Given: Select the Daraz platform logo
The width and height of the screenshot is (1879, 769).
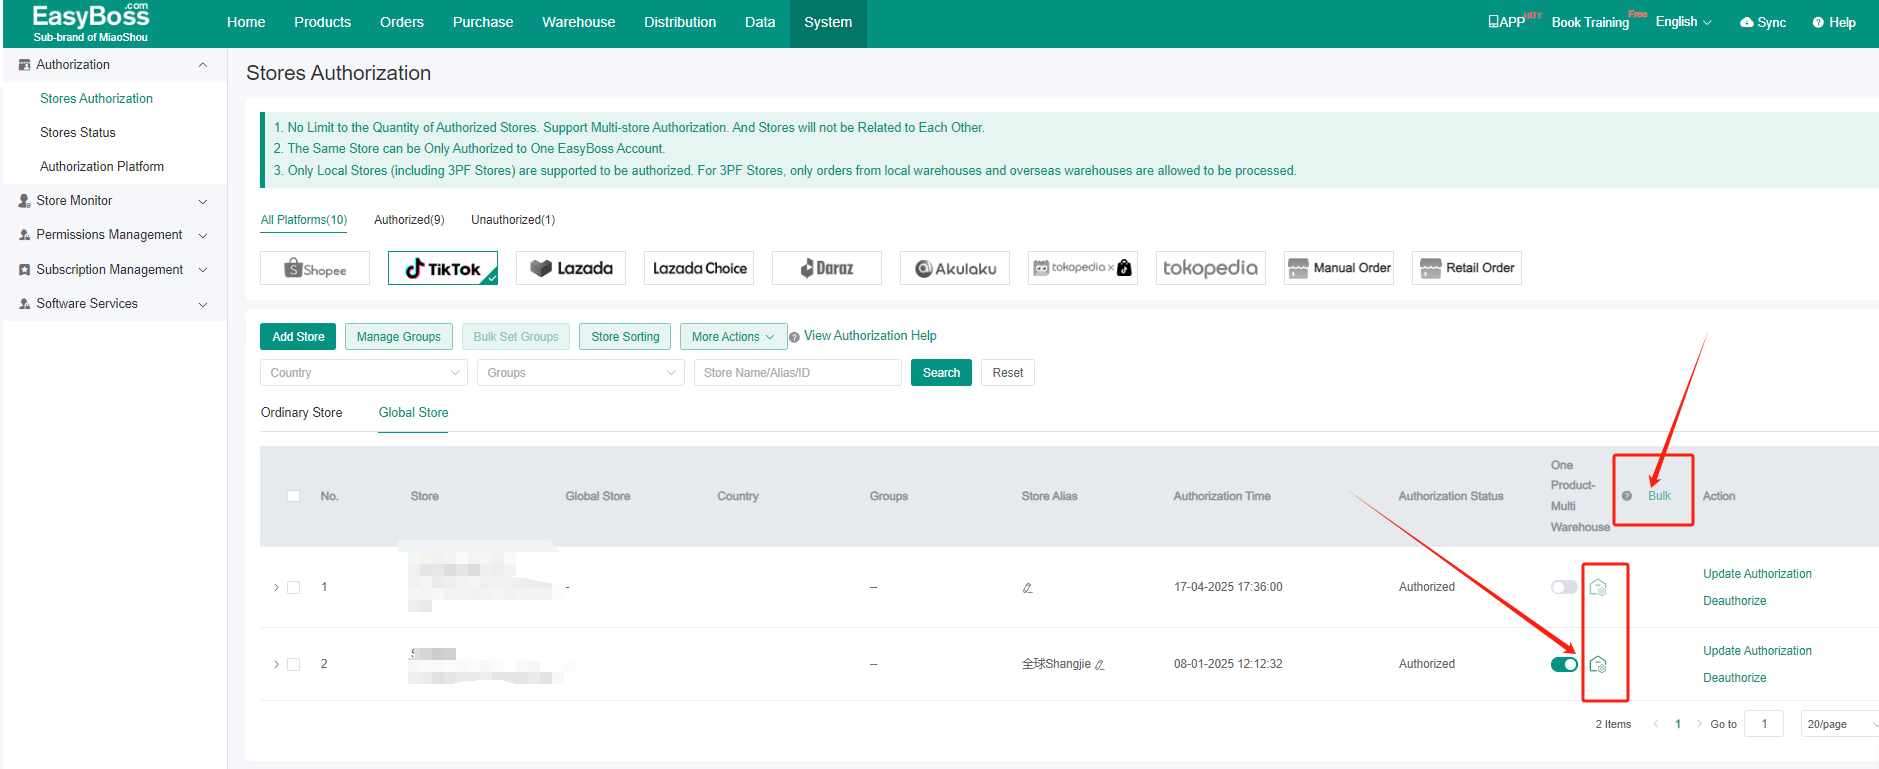Looking at the screenshot, I should pyautogui.click(x=827, y=268).
